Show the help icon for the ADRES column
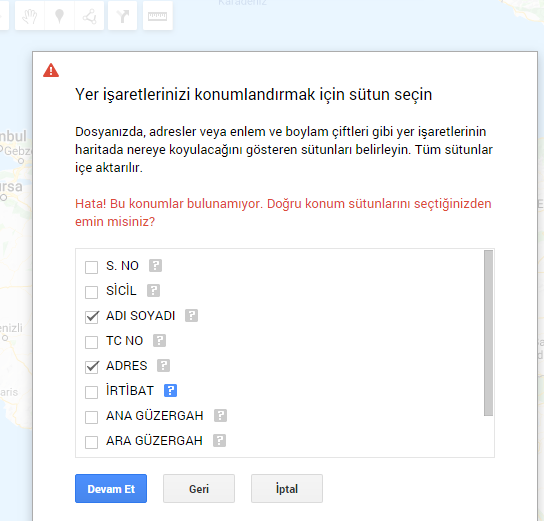 163,366
